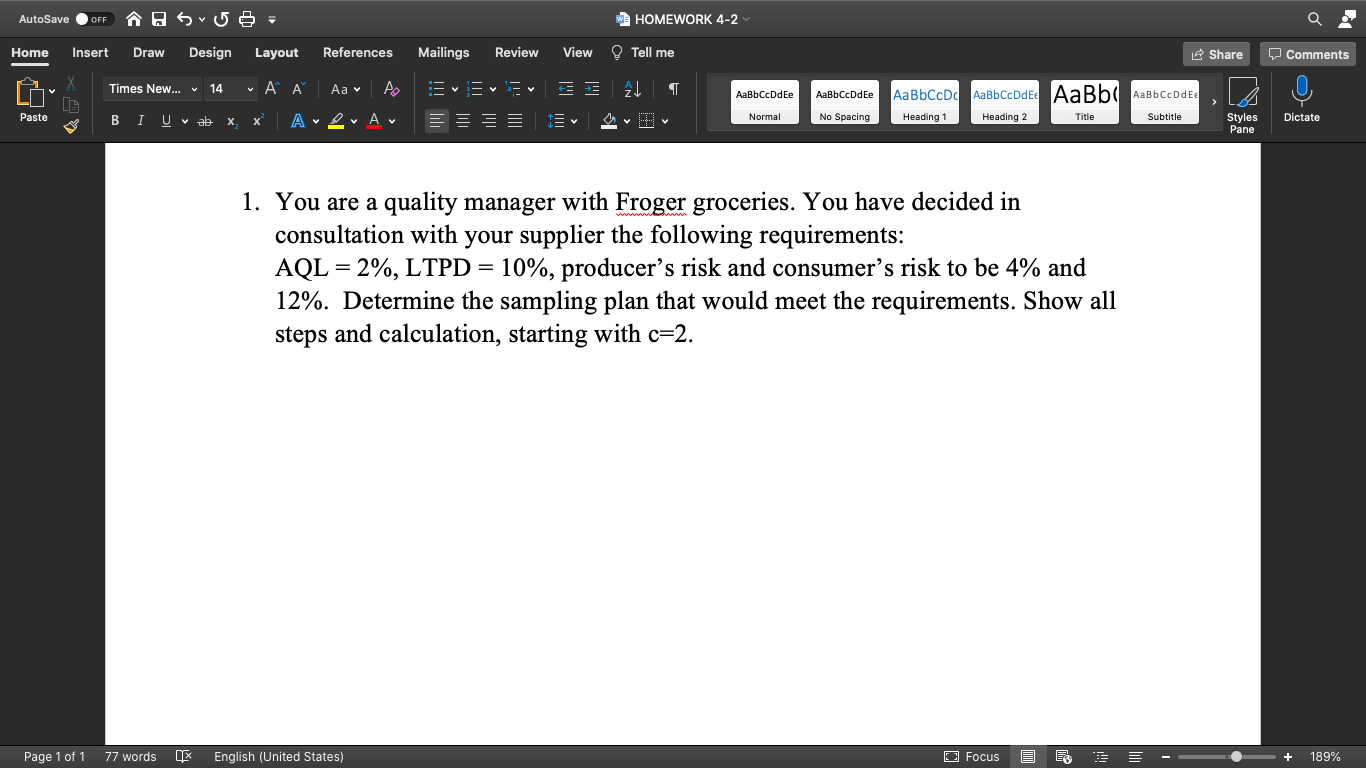
Task: Apply Text Effects with the blue A icon
Action: point(297,121)
